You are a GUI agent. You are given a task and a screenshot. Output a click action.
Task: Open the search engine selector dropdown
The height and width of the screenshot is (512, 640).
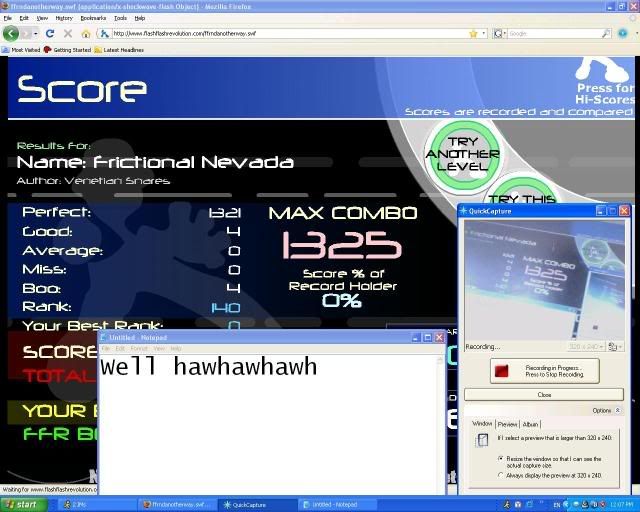[500, 33]
